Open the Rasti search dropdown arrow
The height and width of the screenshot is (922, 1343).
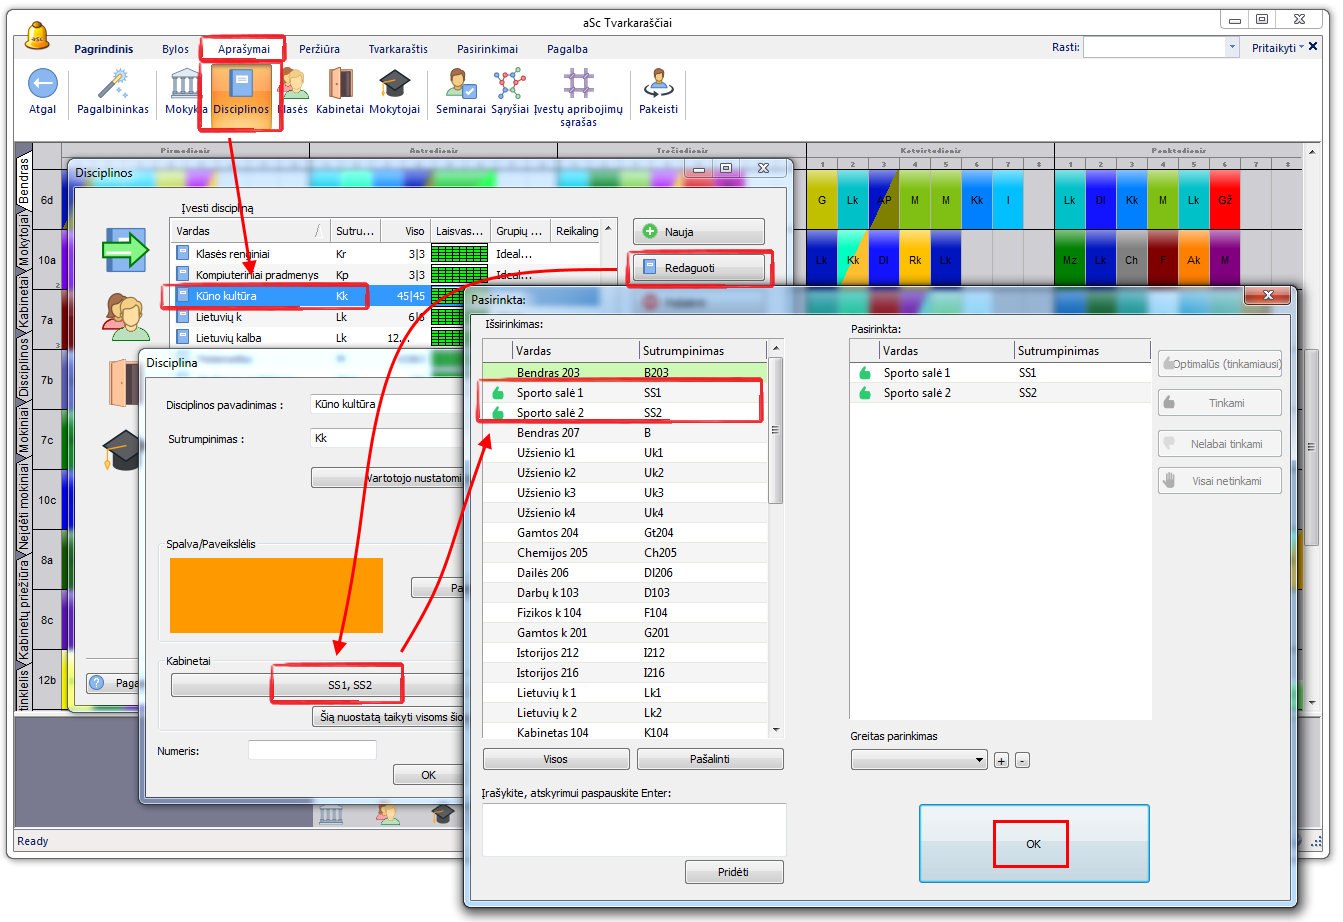[1231, 47]
